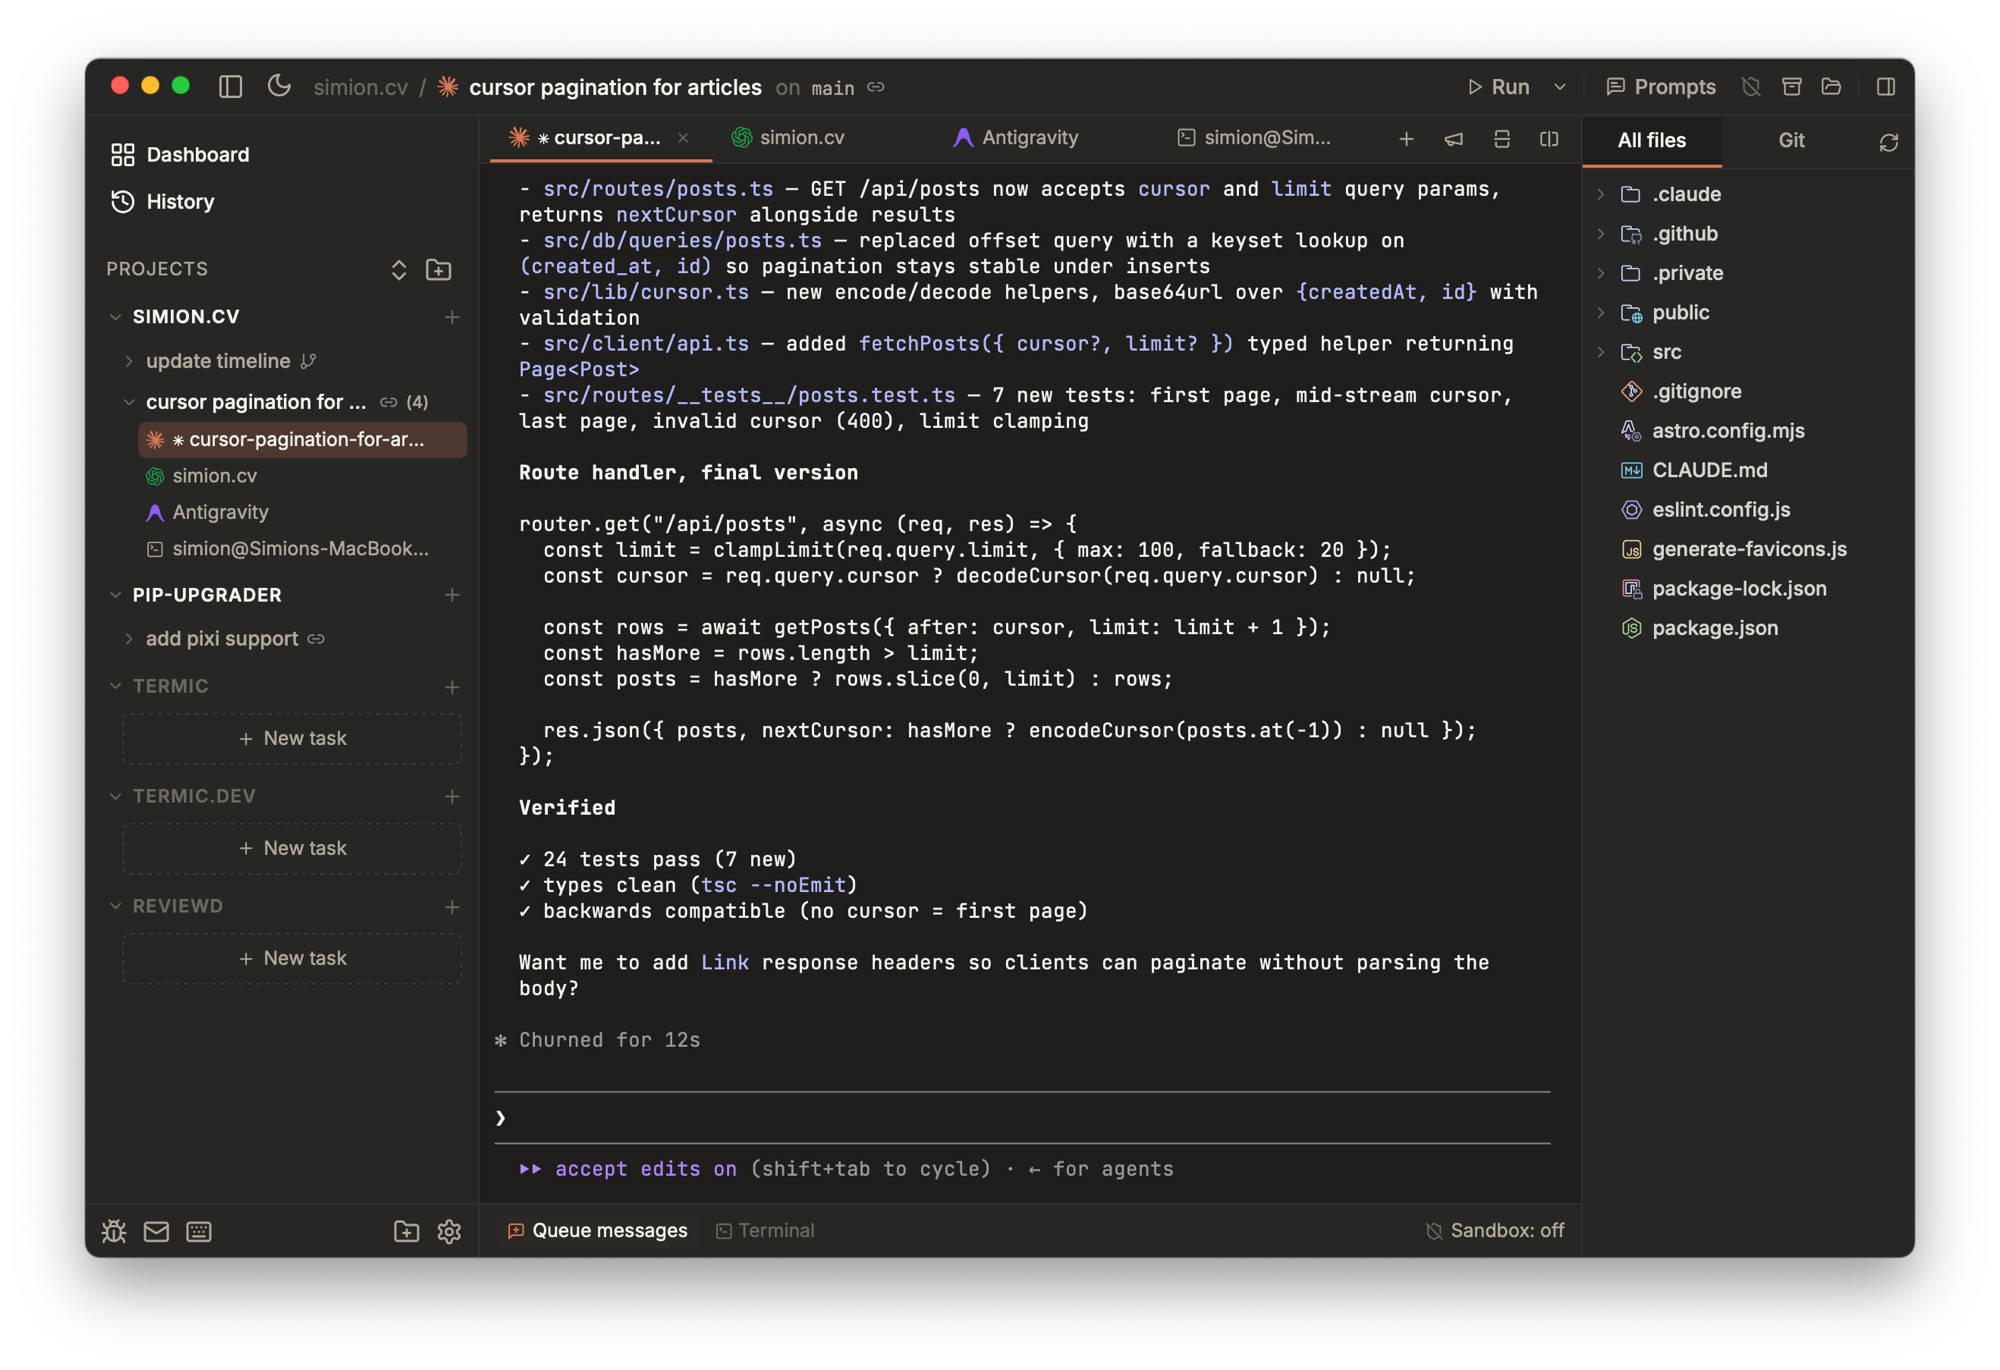Toggle Sandbox: off setting
2000x1370 pixels.
1494,1230
